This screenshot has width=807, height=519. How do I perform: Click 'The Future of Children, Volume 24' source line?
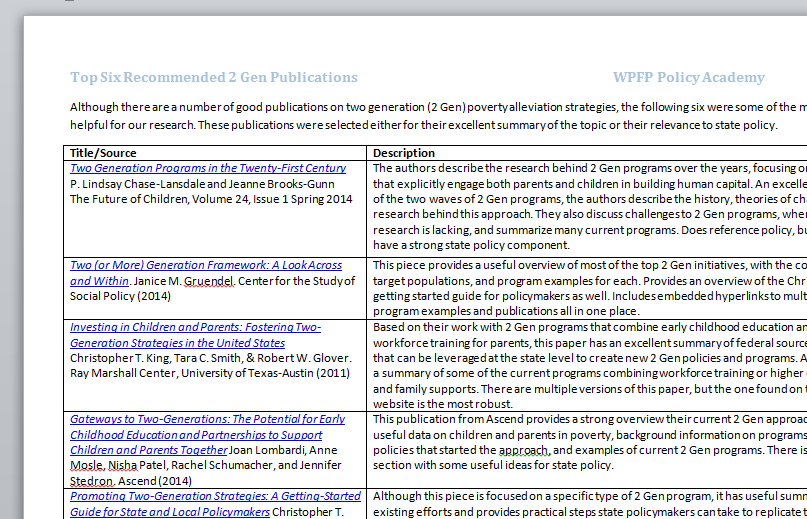(212, 199)
